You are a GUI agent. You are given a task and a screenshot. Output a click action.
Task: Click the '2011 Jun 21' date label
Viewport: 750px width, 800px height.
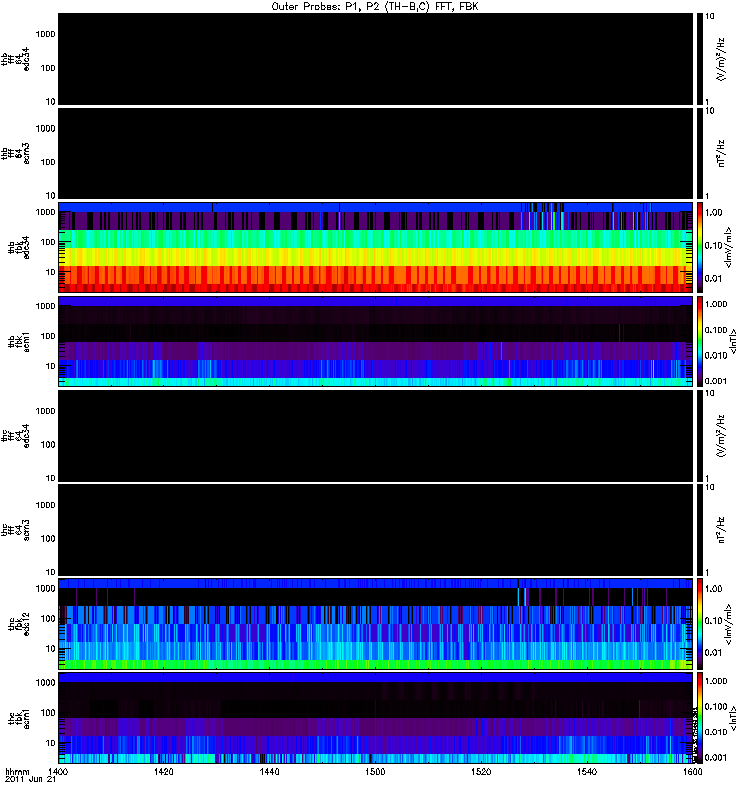[28, 782]
